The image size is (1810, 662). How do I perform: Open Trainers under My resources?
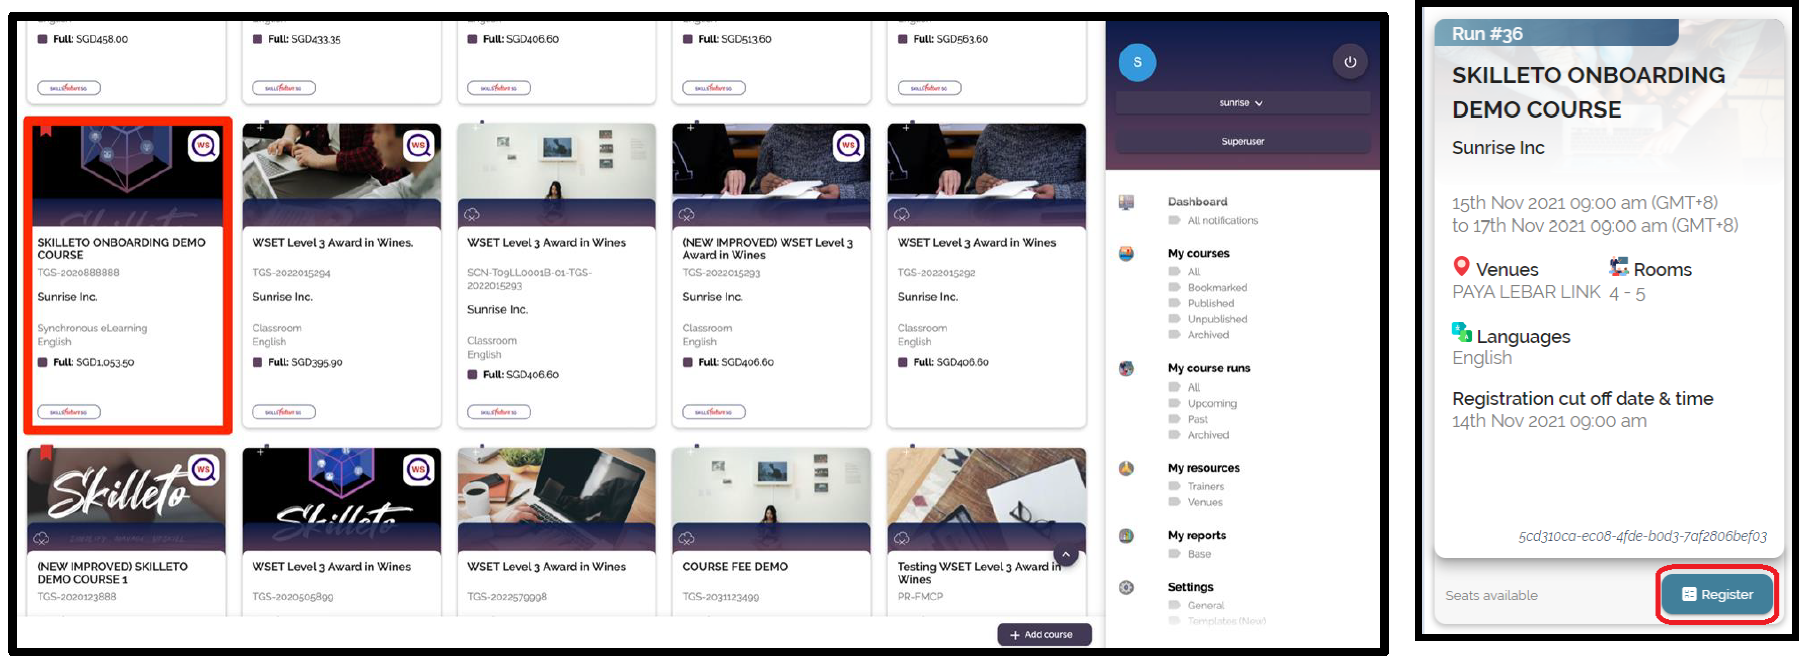1205,487
